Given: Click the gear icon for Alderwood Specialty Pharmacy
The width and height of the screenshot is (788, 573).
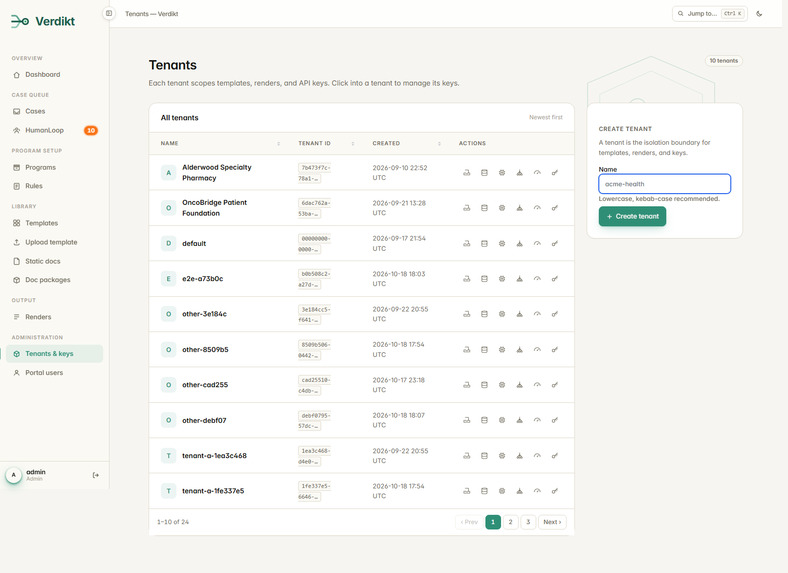Looking at the screenshot, I should (x=502, y=173).
